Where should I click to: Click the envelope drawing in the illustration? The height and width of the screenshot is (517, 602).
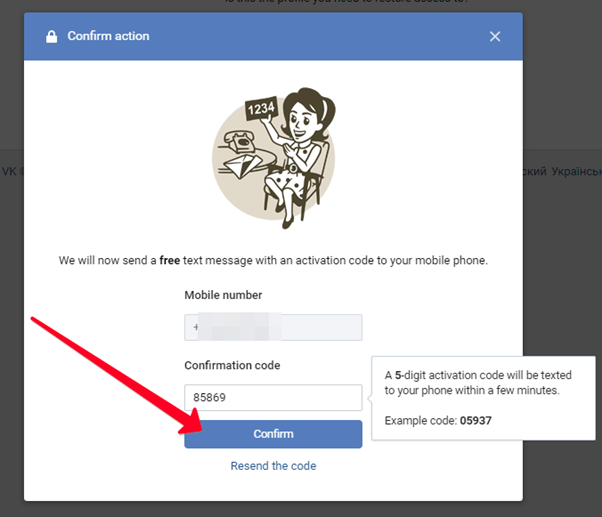point(242,166)
